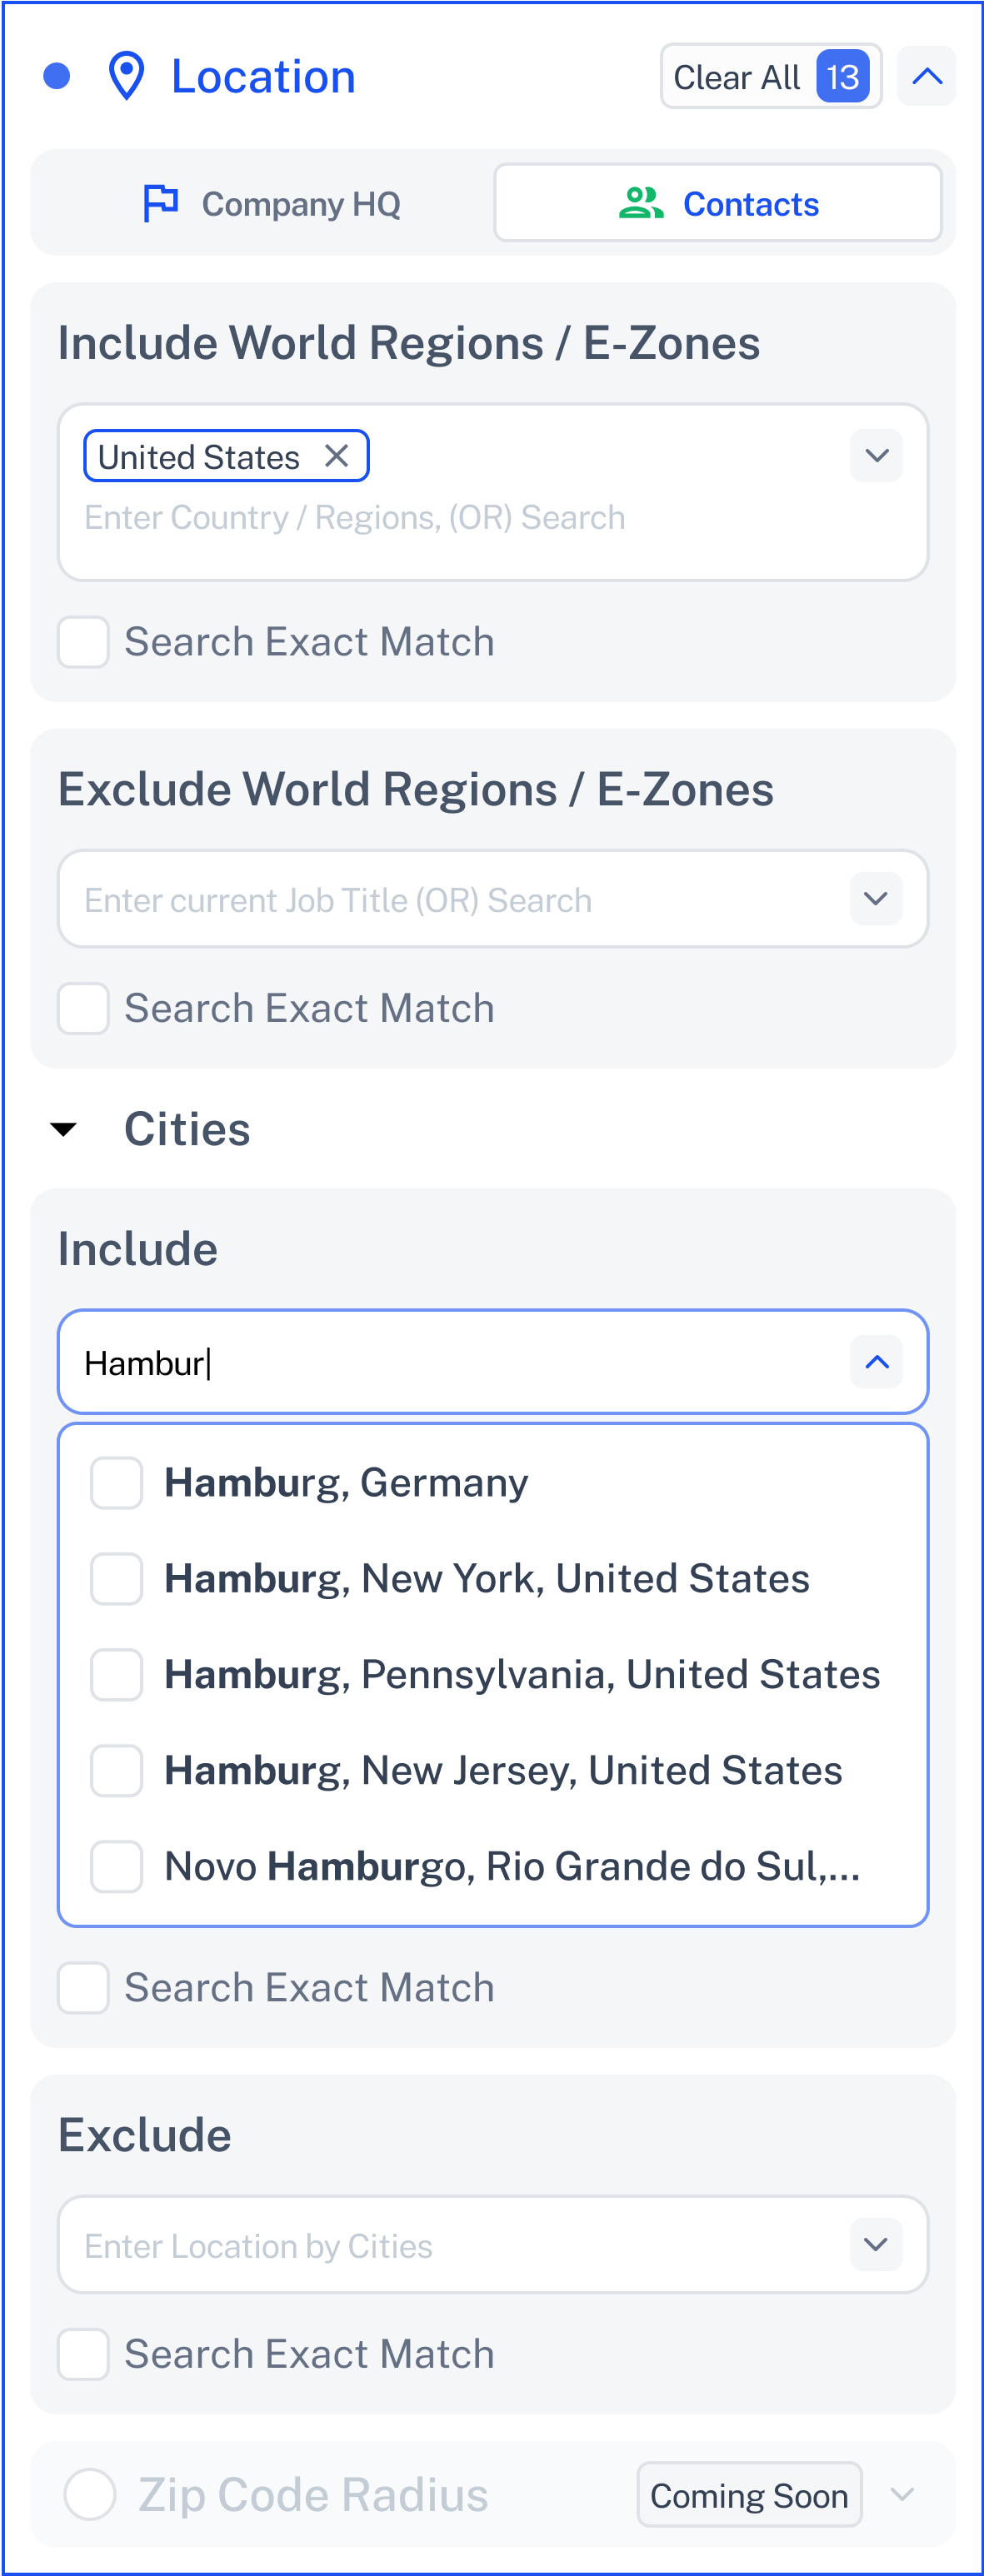The height and width of the screenshot is (2576, 984).
Task: Select the Zip Code Radius radio button
Action: tap(90, 2494)
